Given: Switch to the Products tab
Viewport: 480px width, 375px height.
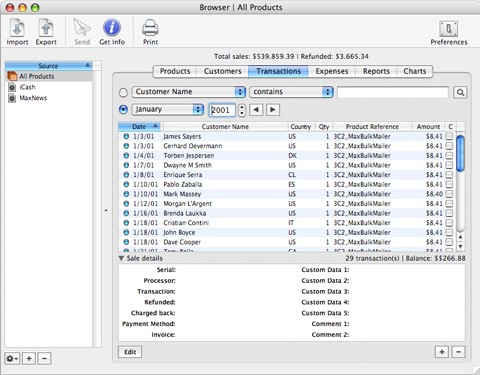Looking at the screenshot, I should point(175,71).
